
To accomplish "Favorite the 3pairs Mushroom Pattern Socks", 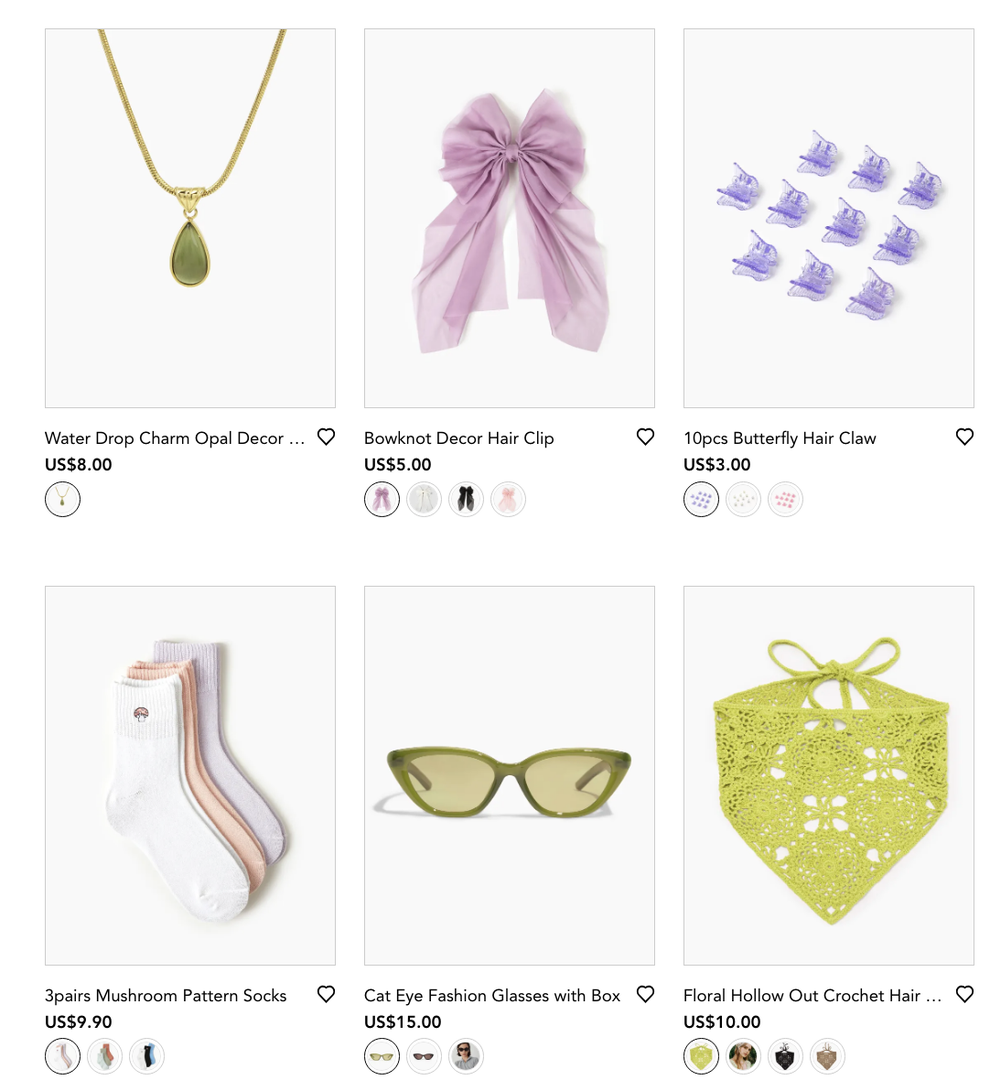I will 326,994.
